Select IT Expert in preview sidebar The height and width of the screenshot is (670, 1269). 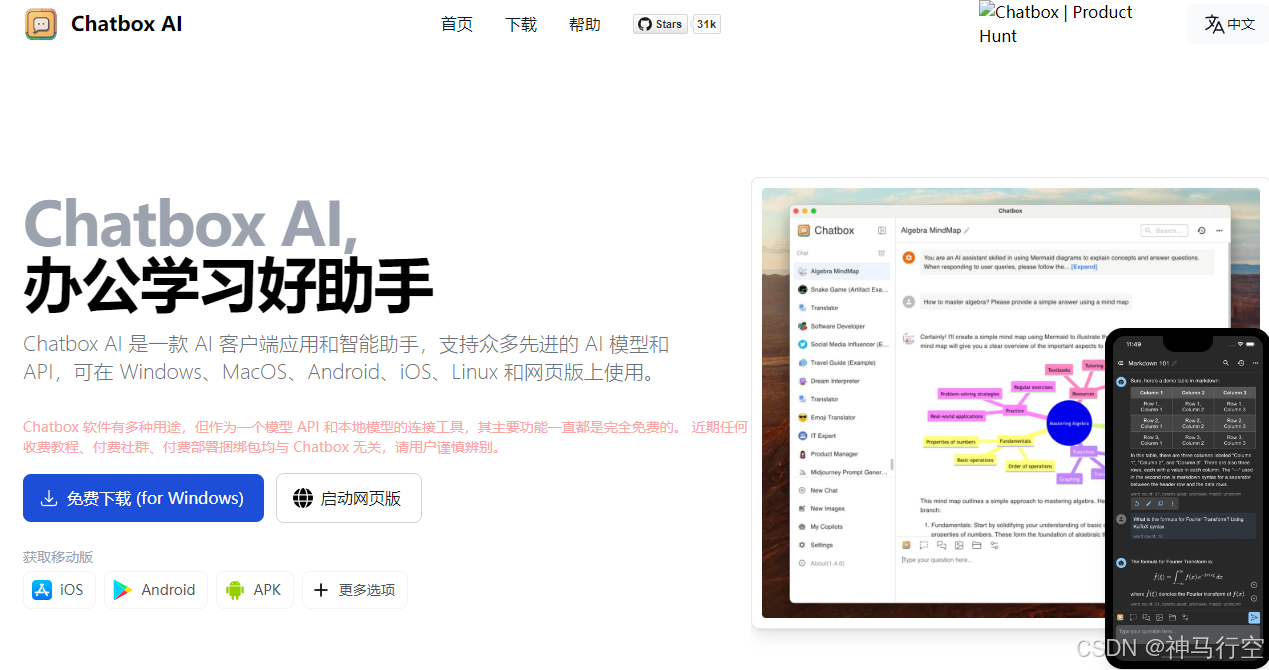[842, 436]
